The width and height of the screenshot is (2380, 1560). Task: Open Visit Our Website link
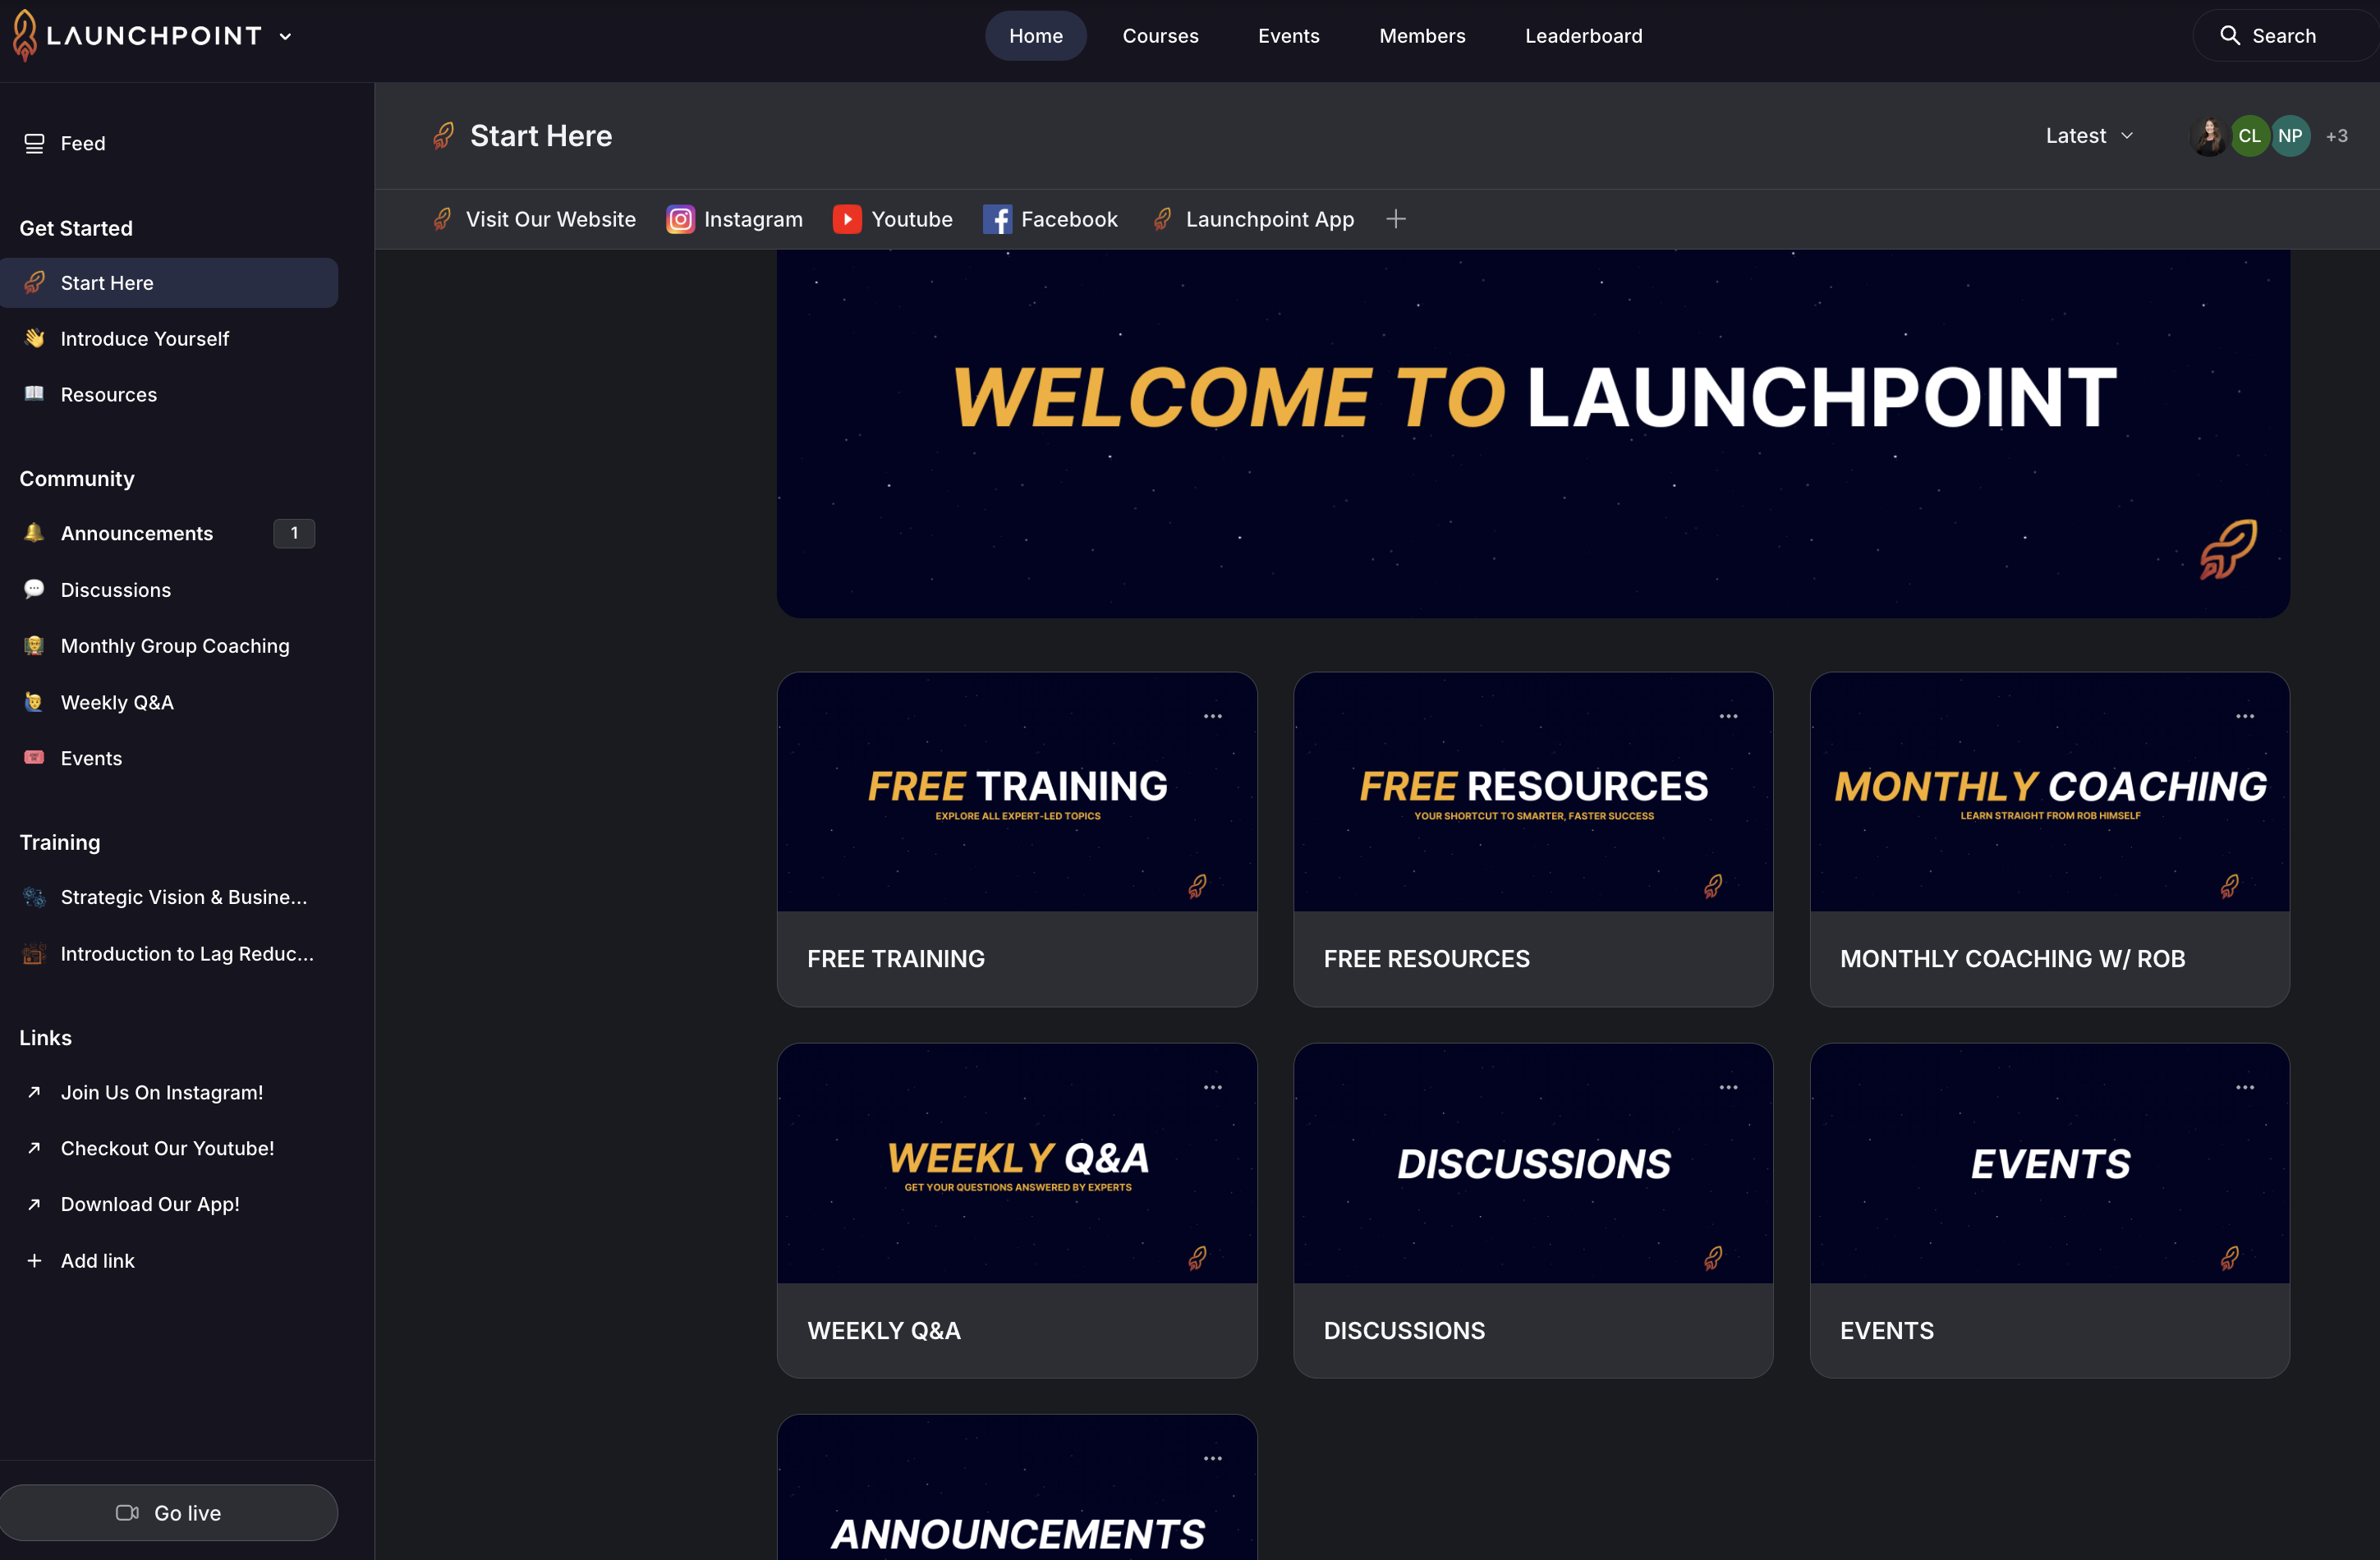click(535, 219)
